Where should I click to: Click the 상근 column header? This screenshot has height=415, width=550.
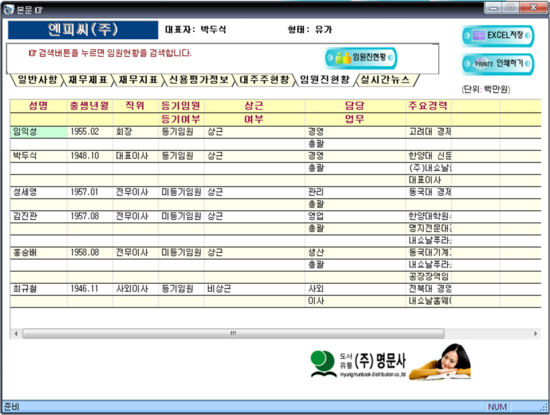click(x=254, y=106)
